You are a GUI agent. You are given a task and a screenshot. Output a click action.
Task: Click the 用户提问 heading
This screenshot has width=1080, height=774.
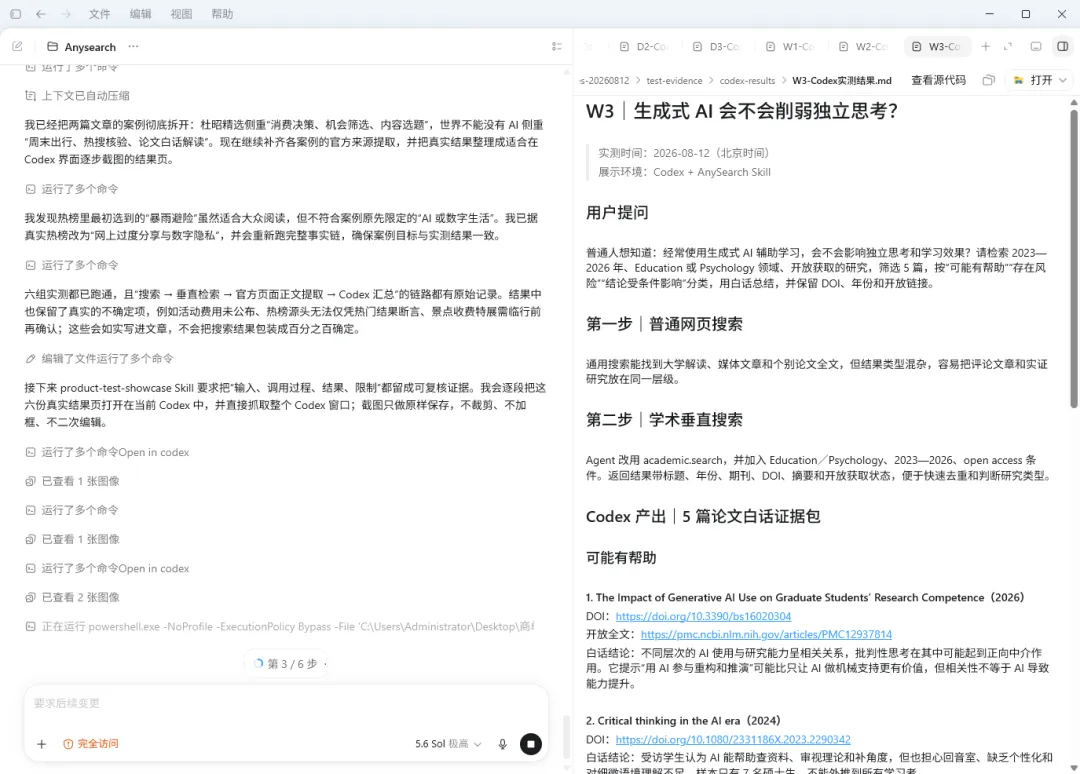click(x=617, y=213)
